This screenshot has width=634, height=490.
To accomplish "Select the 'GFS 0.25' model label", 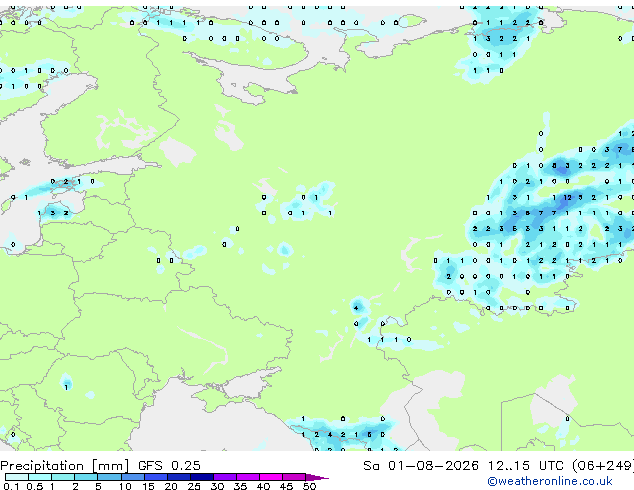I will pos(169,466).
